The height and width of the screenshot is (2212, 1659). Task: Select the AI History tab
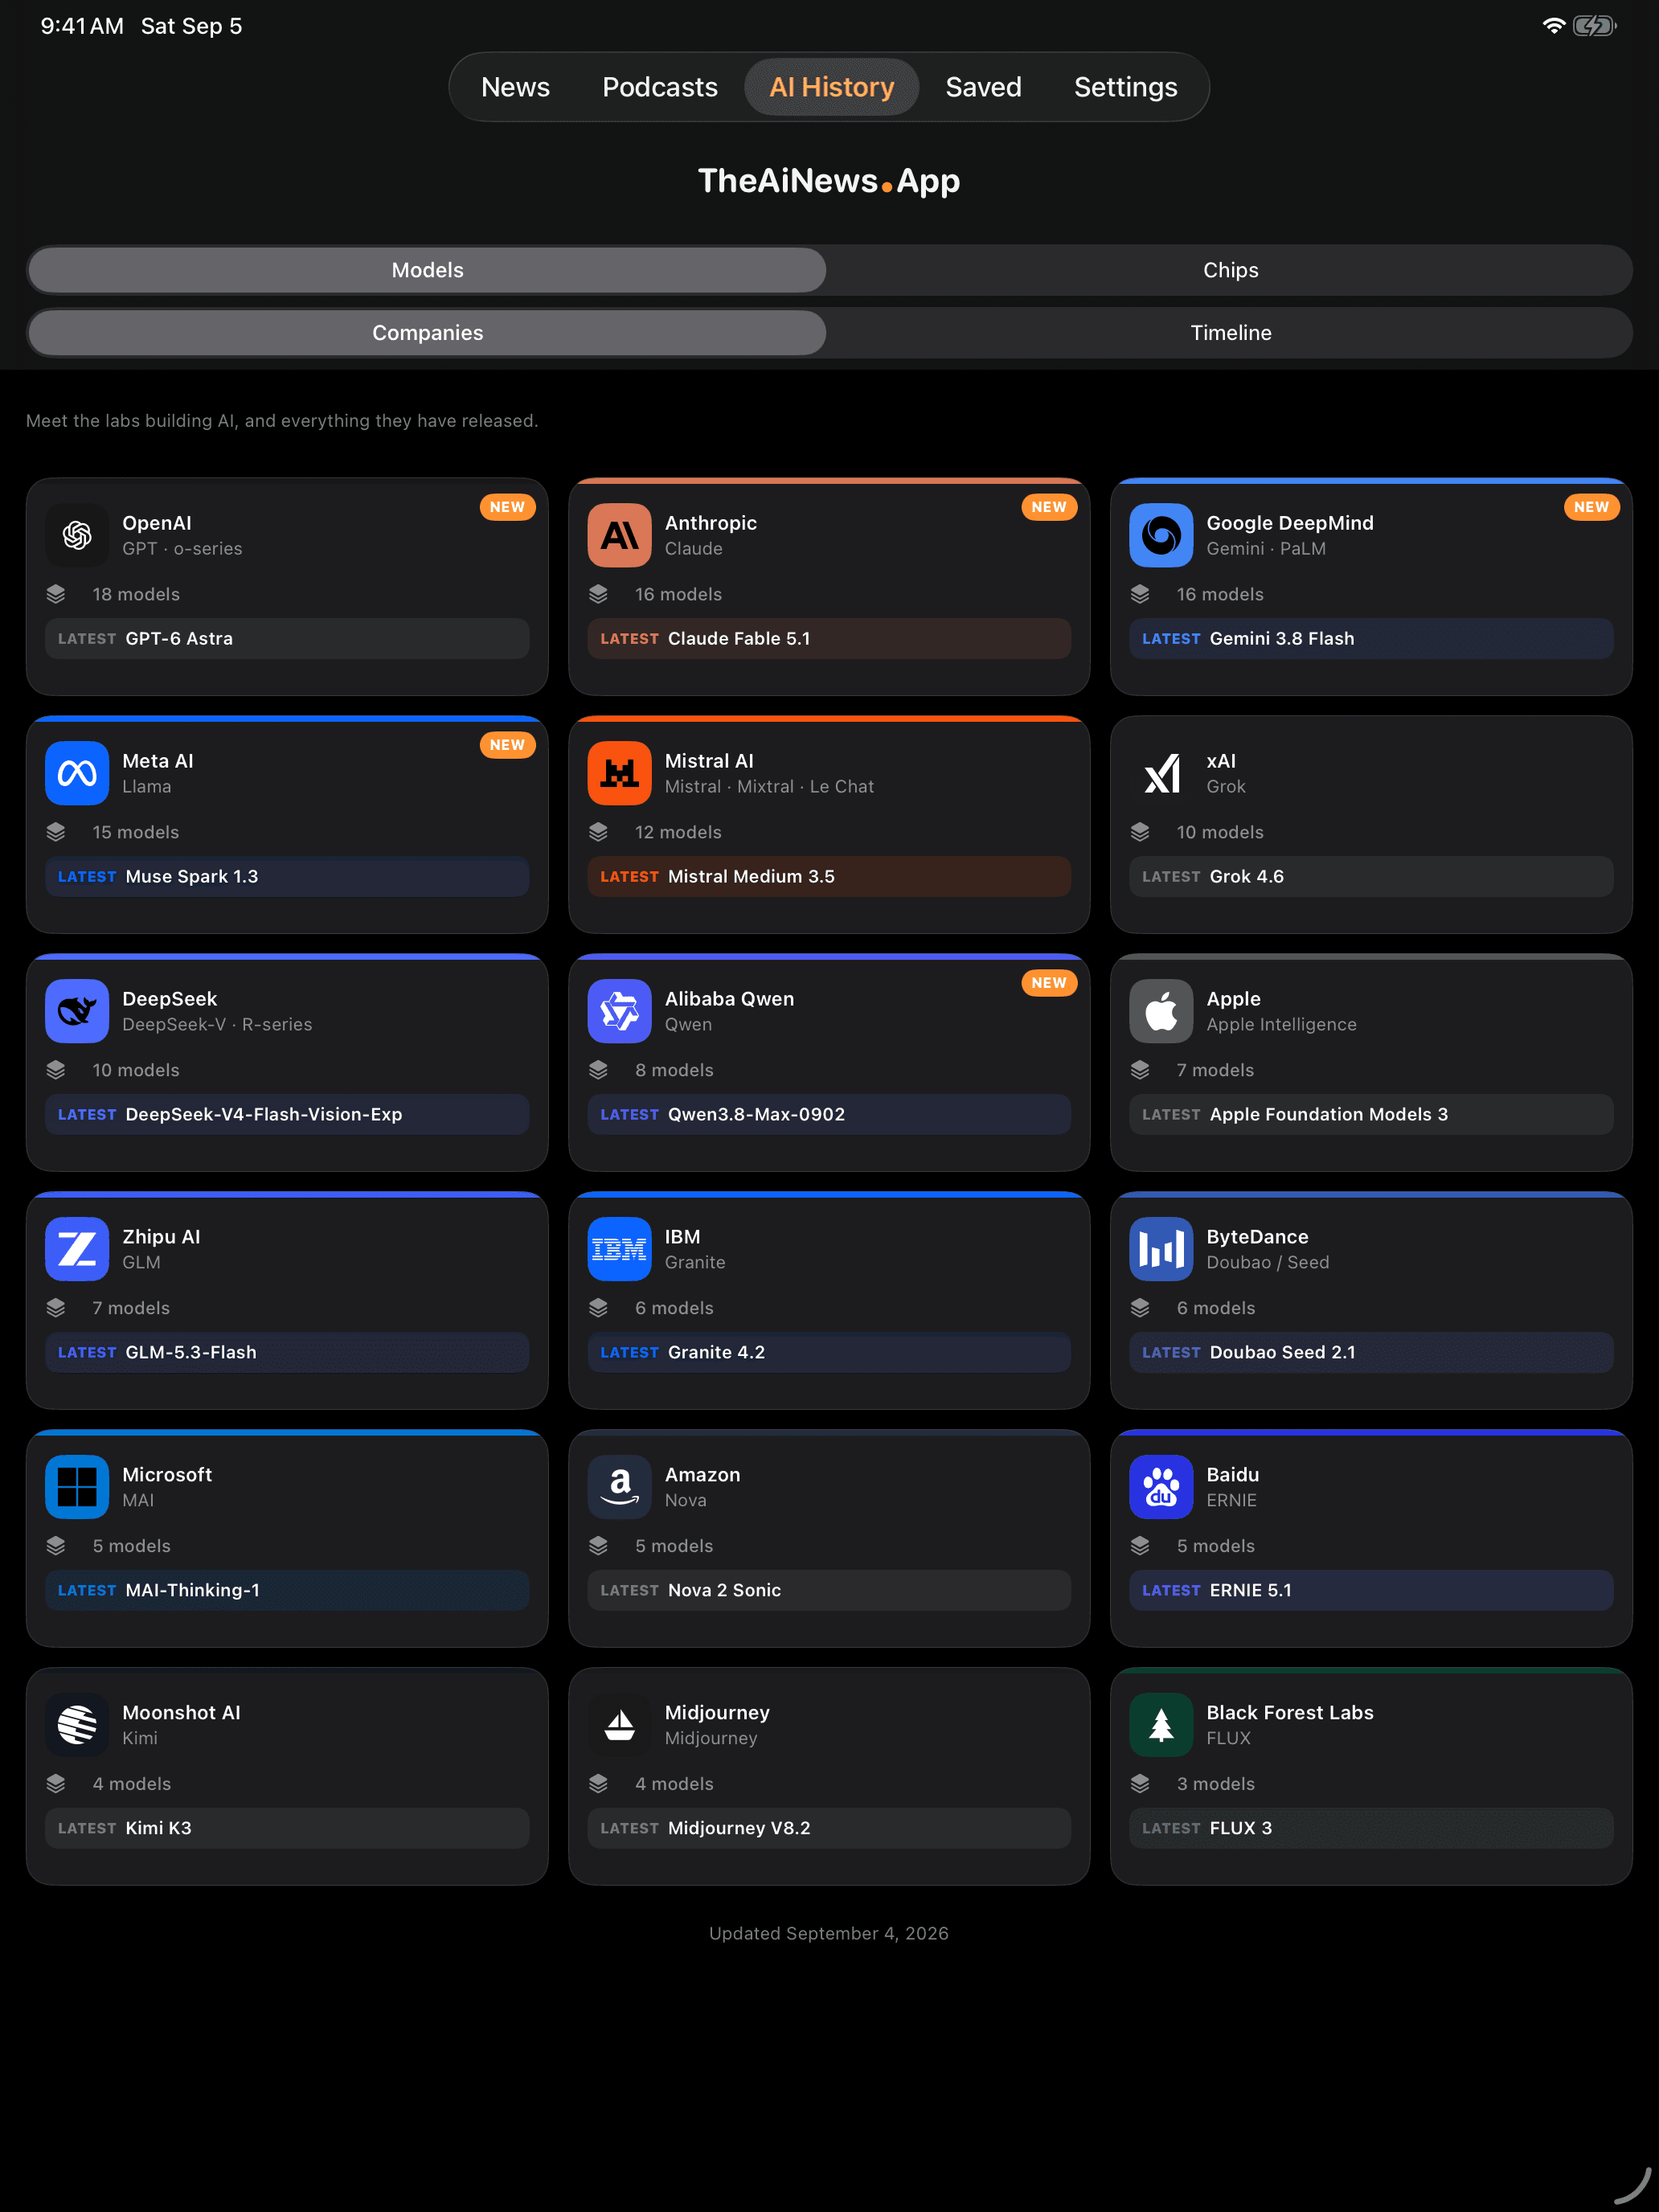click(831, 87)
